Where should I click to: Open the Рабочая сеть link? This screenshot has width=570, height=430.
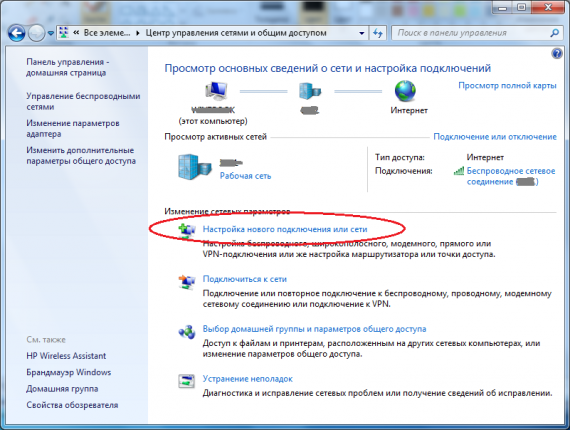pyautogui.click(x=245, y=176)
